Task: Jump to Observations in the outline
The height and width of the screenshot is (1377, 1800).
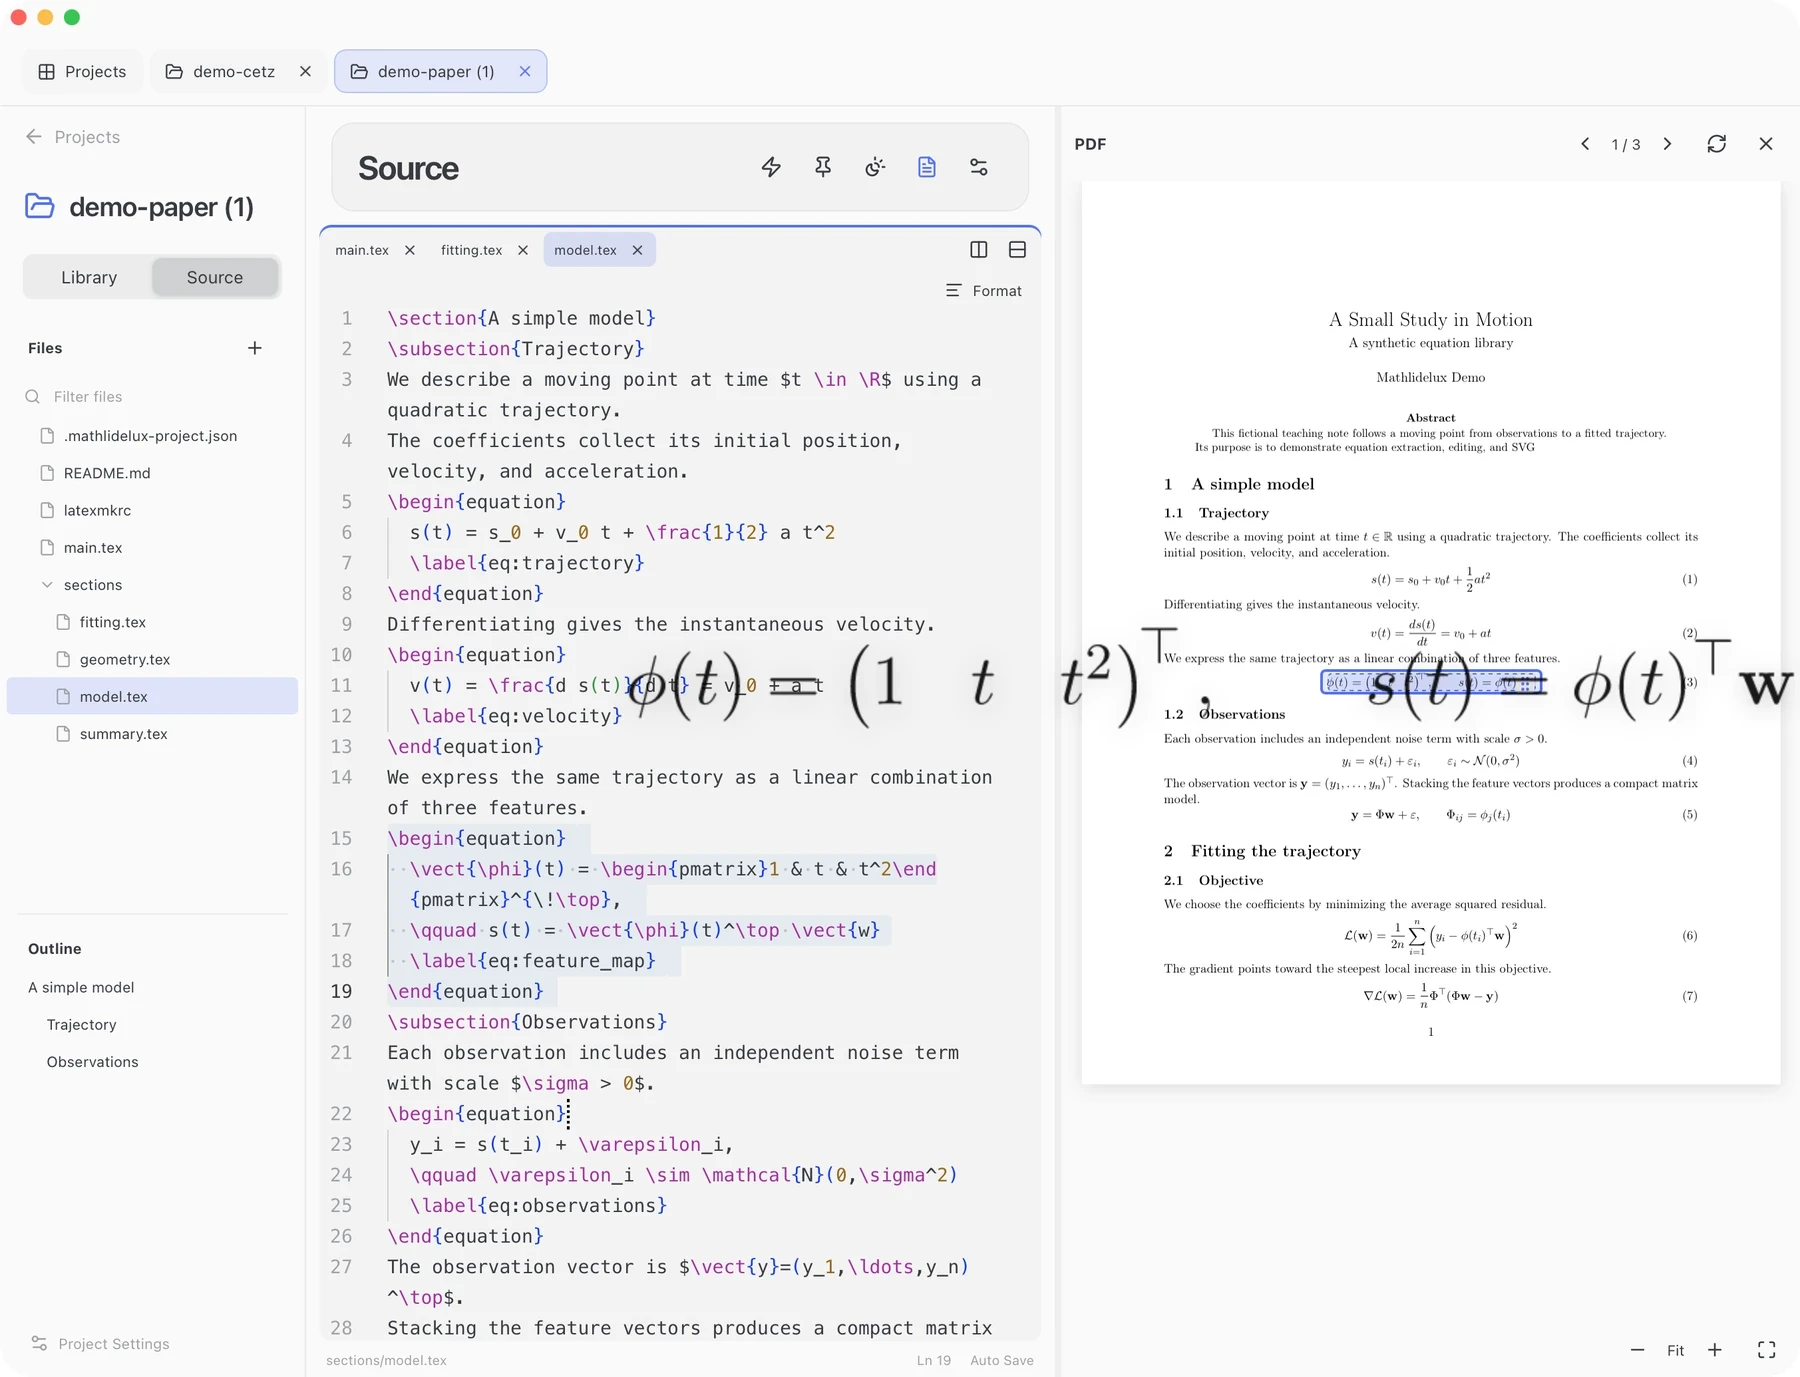Action: point(93,1062)
